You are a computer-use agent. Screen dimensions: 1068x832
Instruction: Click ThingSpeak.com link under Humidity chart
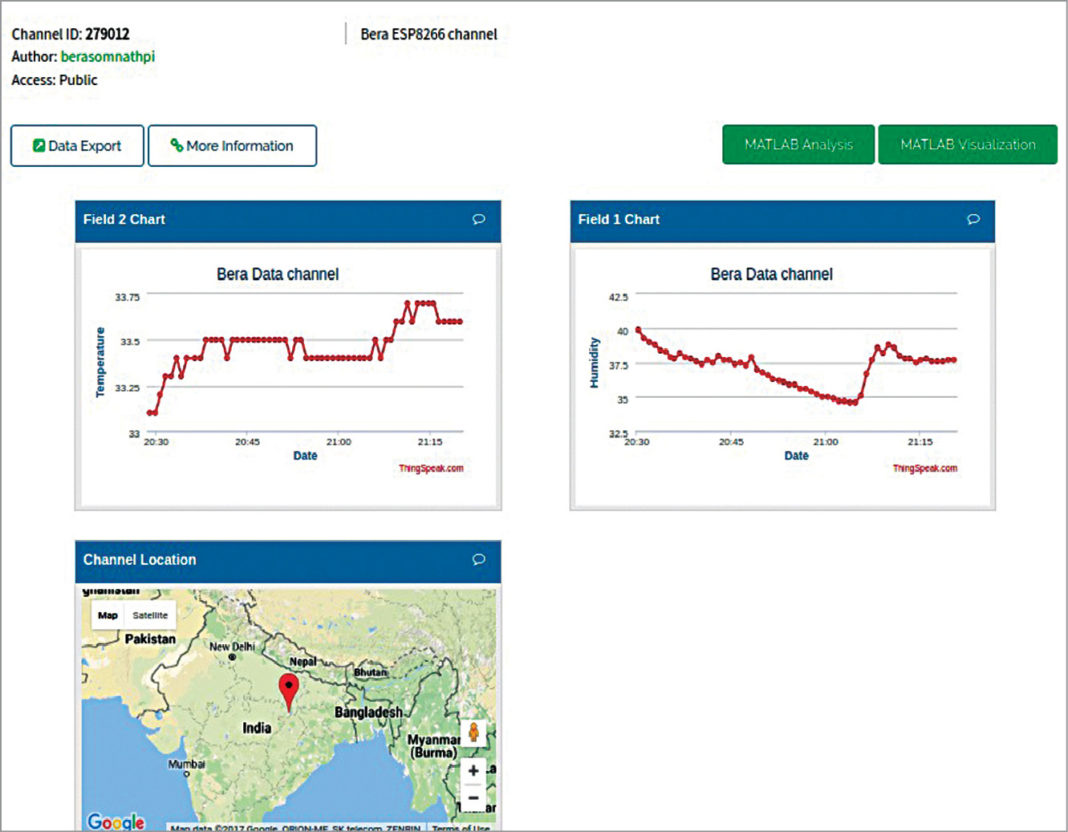tap(925, 468)
